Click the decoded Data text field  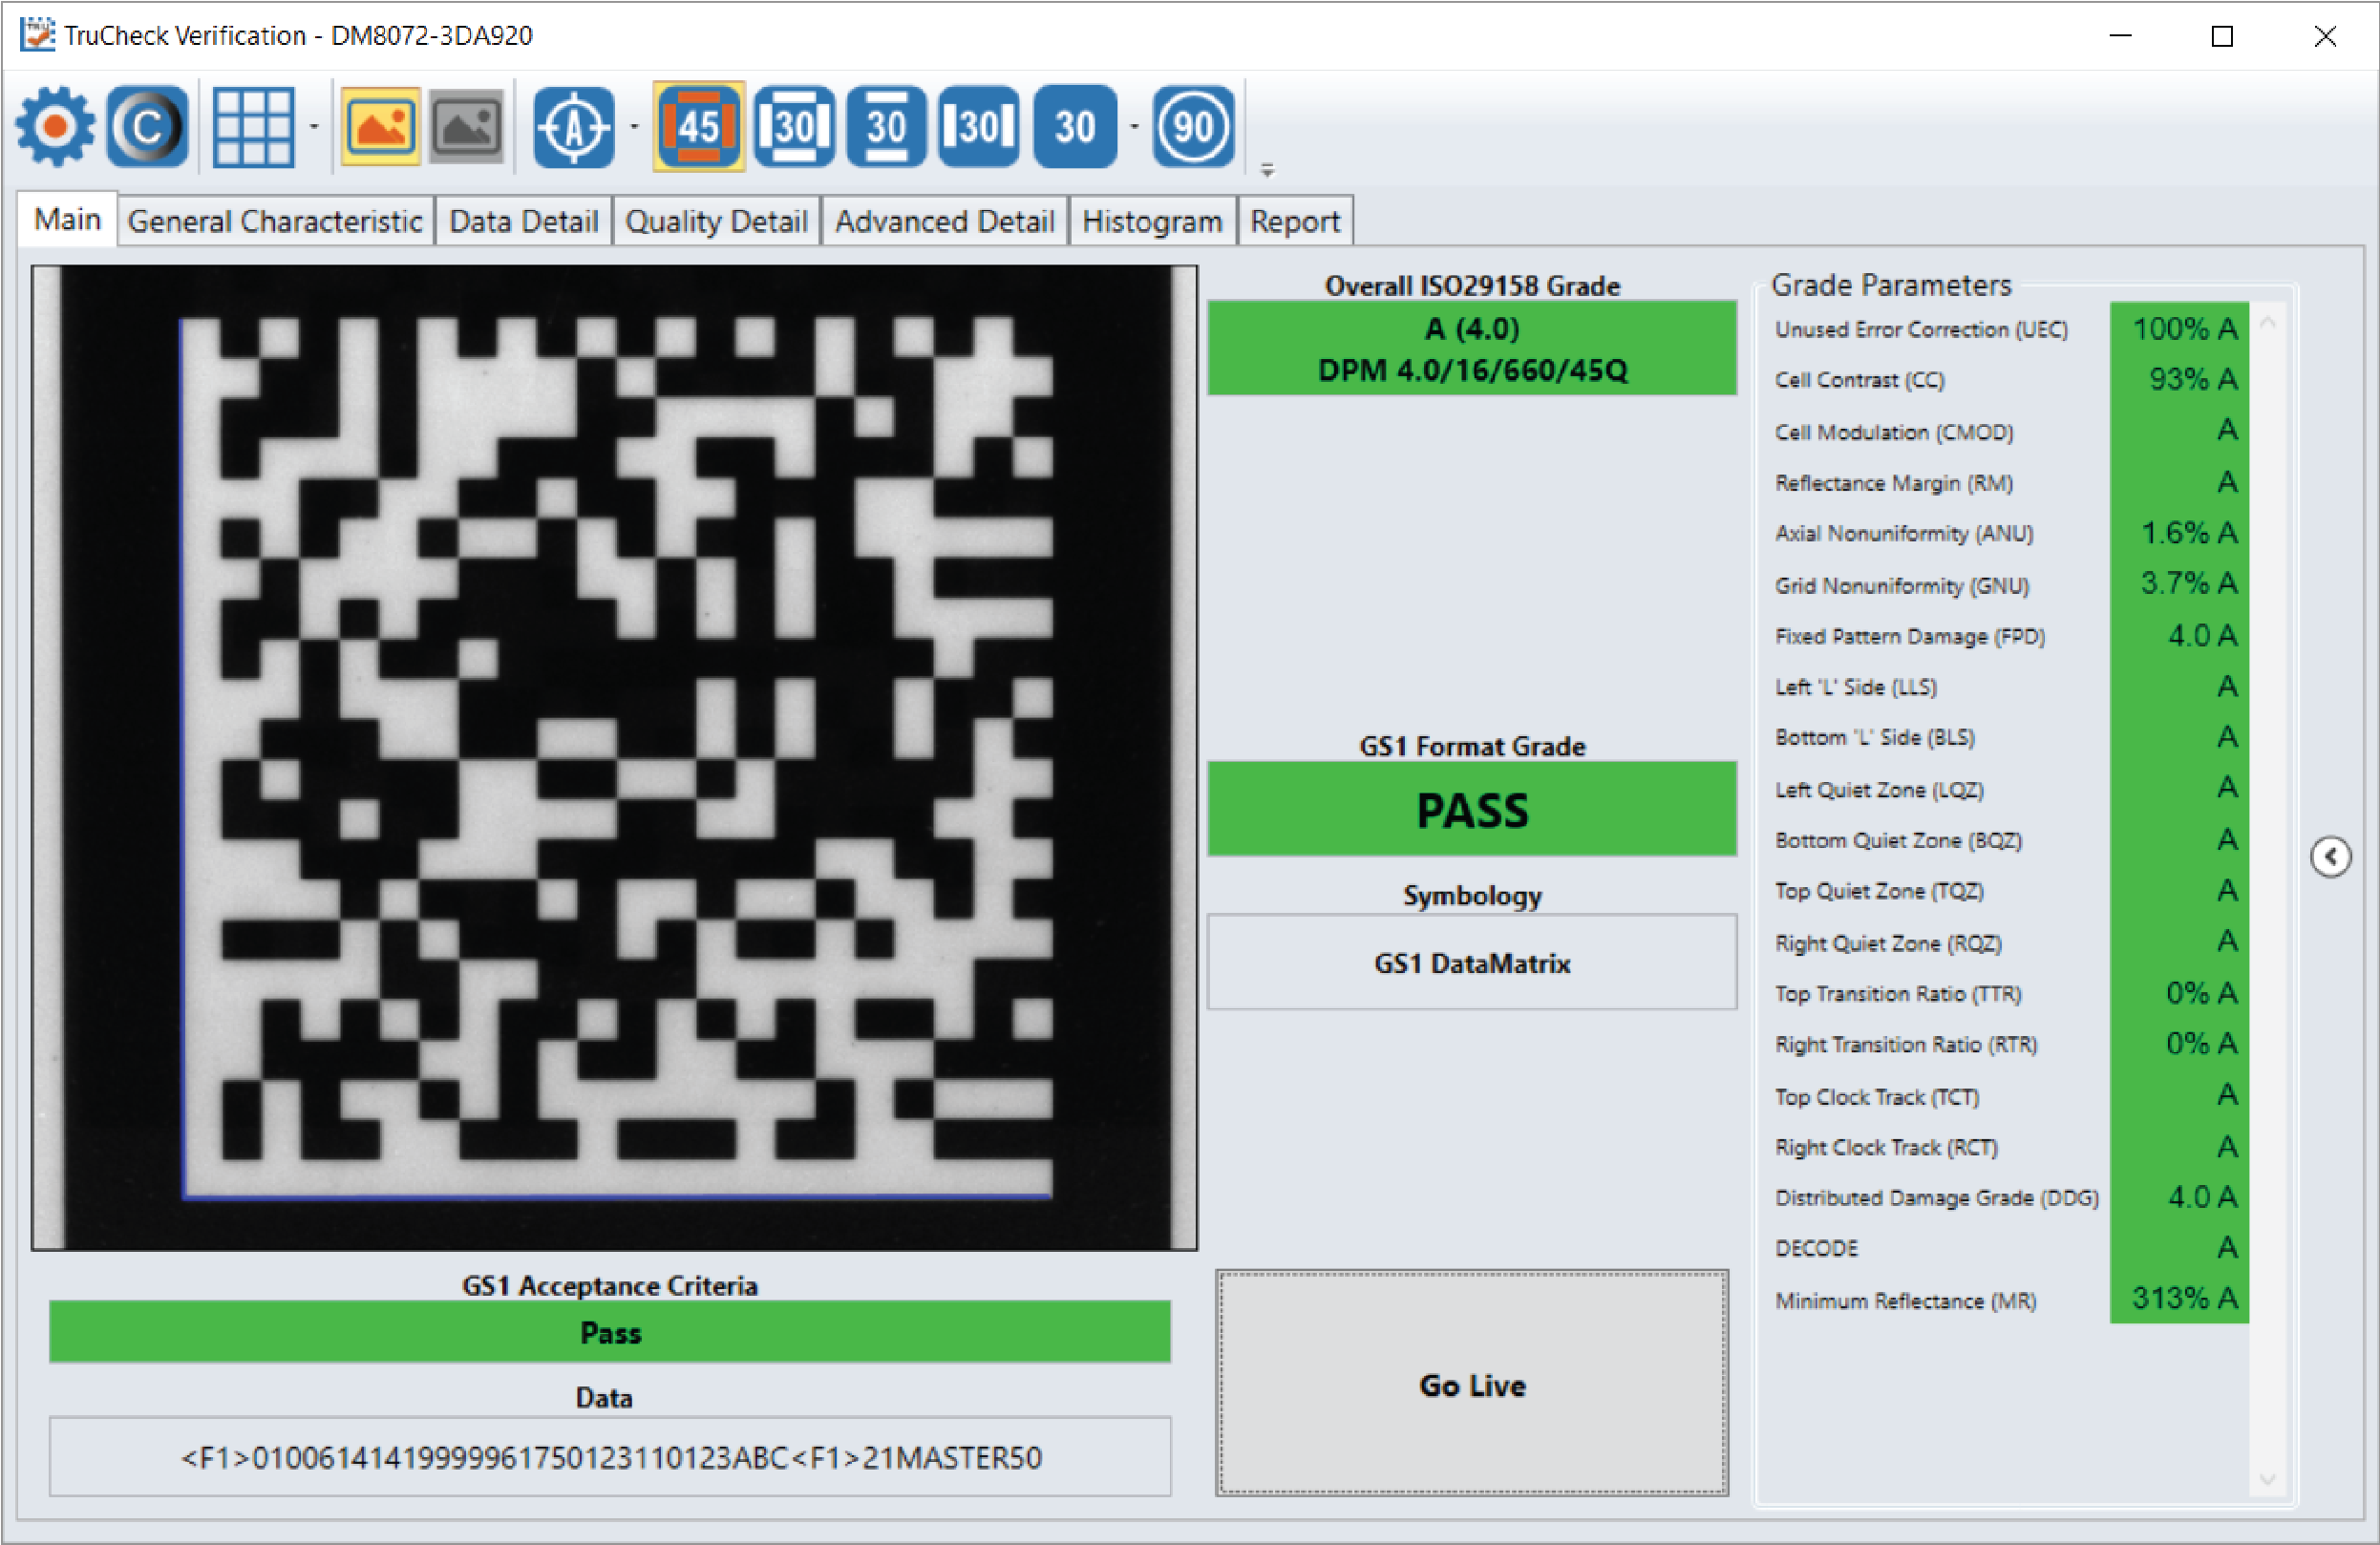pyautogui.click(x=610, y=1457)
